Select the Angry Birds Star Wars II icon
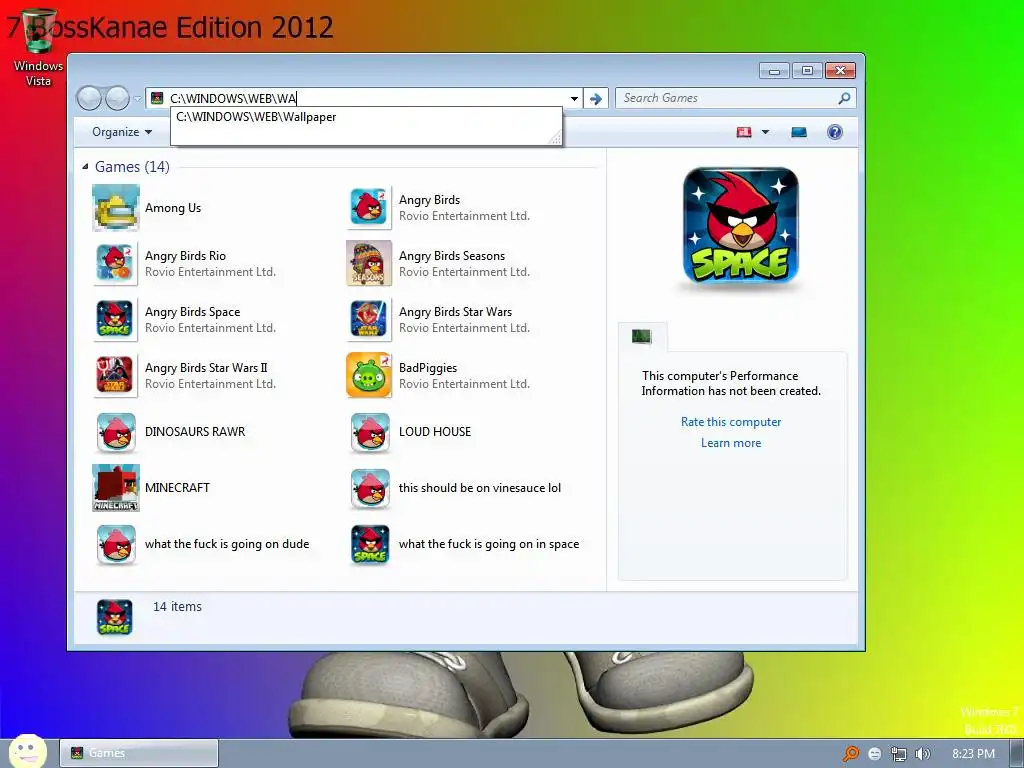This screenshot has width=1024, height=768. tap(116, 376)
